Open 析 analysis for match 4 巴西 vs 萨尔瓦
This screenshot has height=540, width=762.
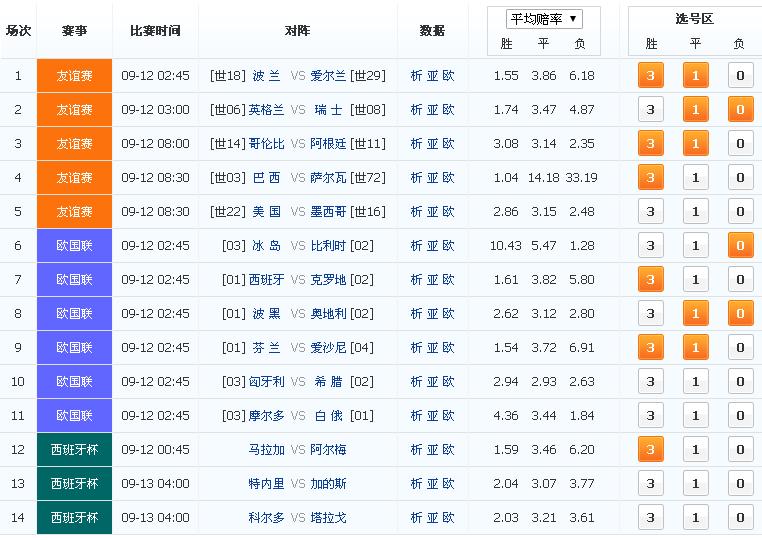click(x=416, y=177)
